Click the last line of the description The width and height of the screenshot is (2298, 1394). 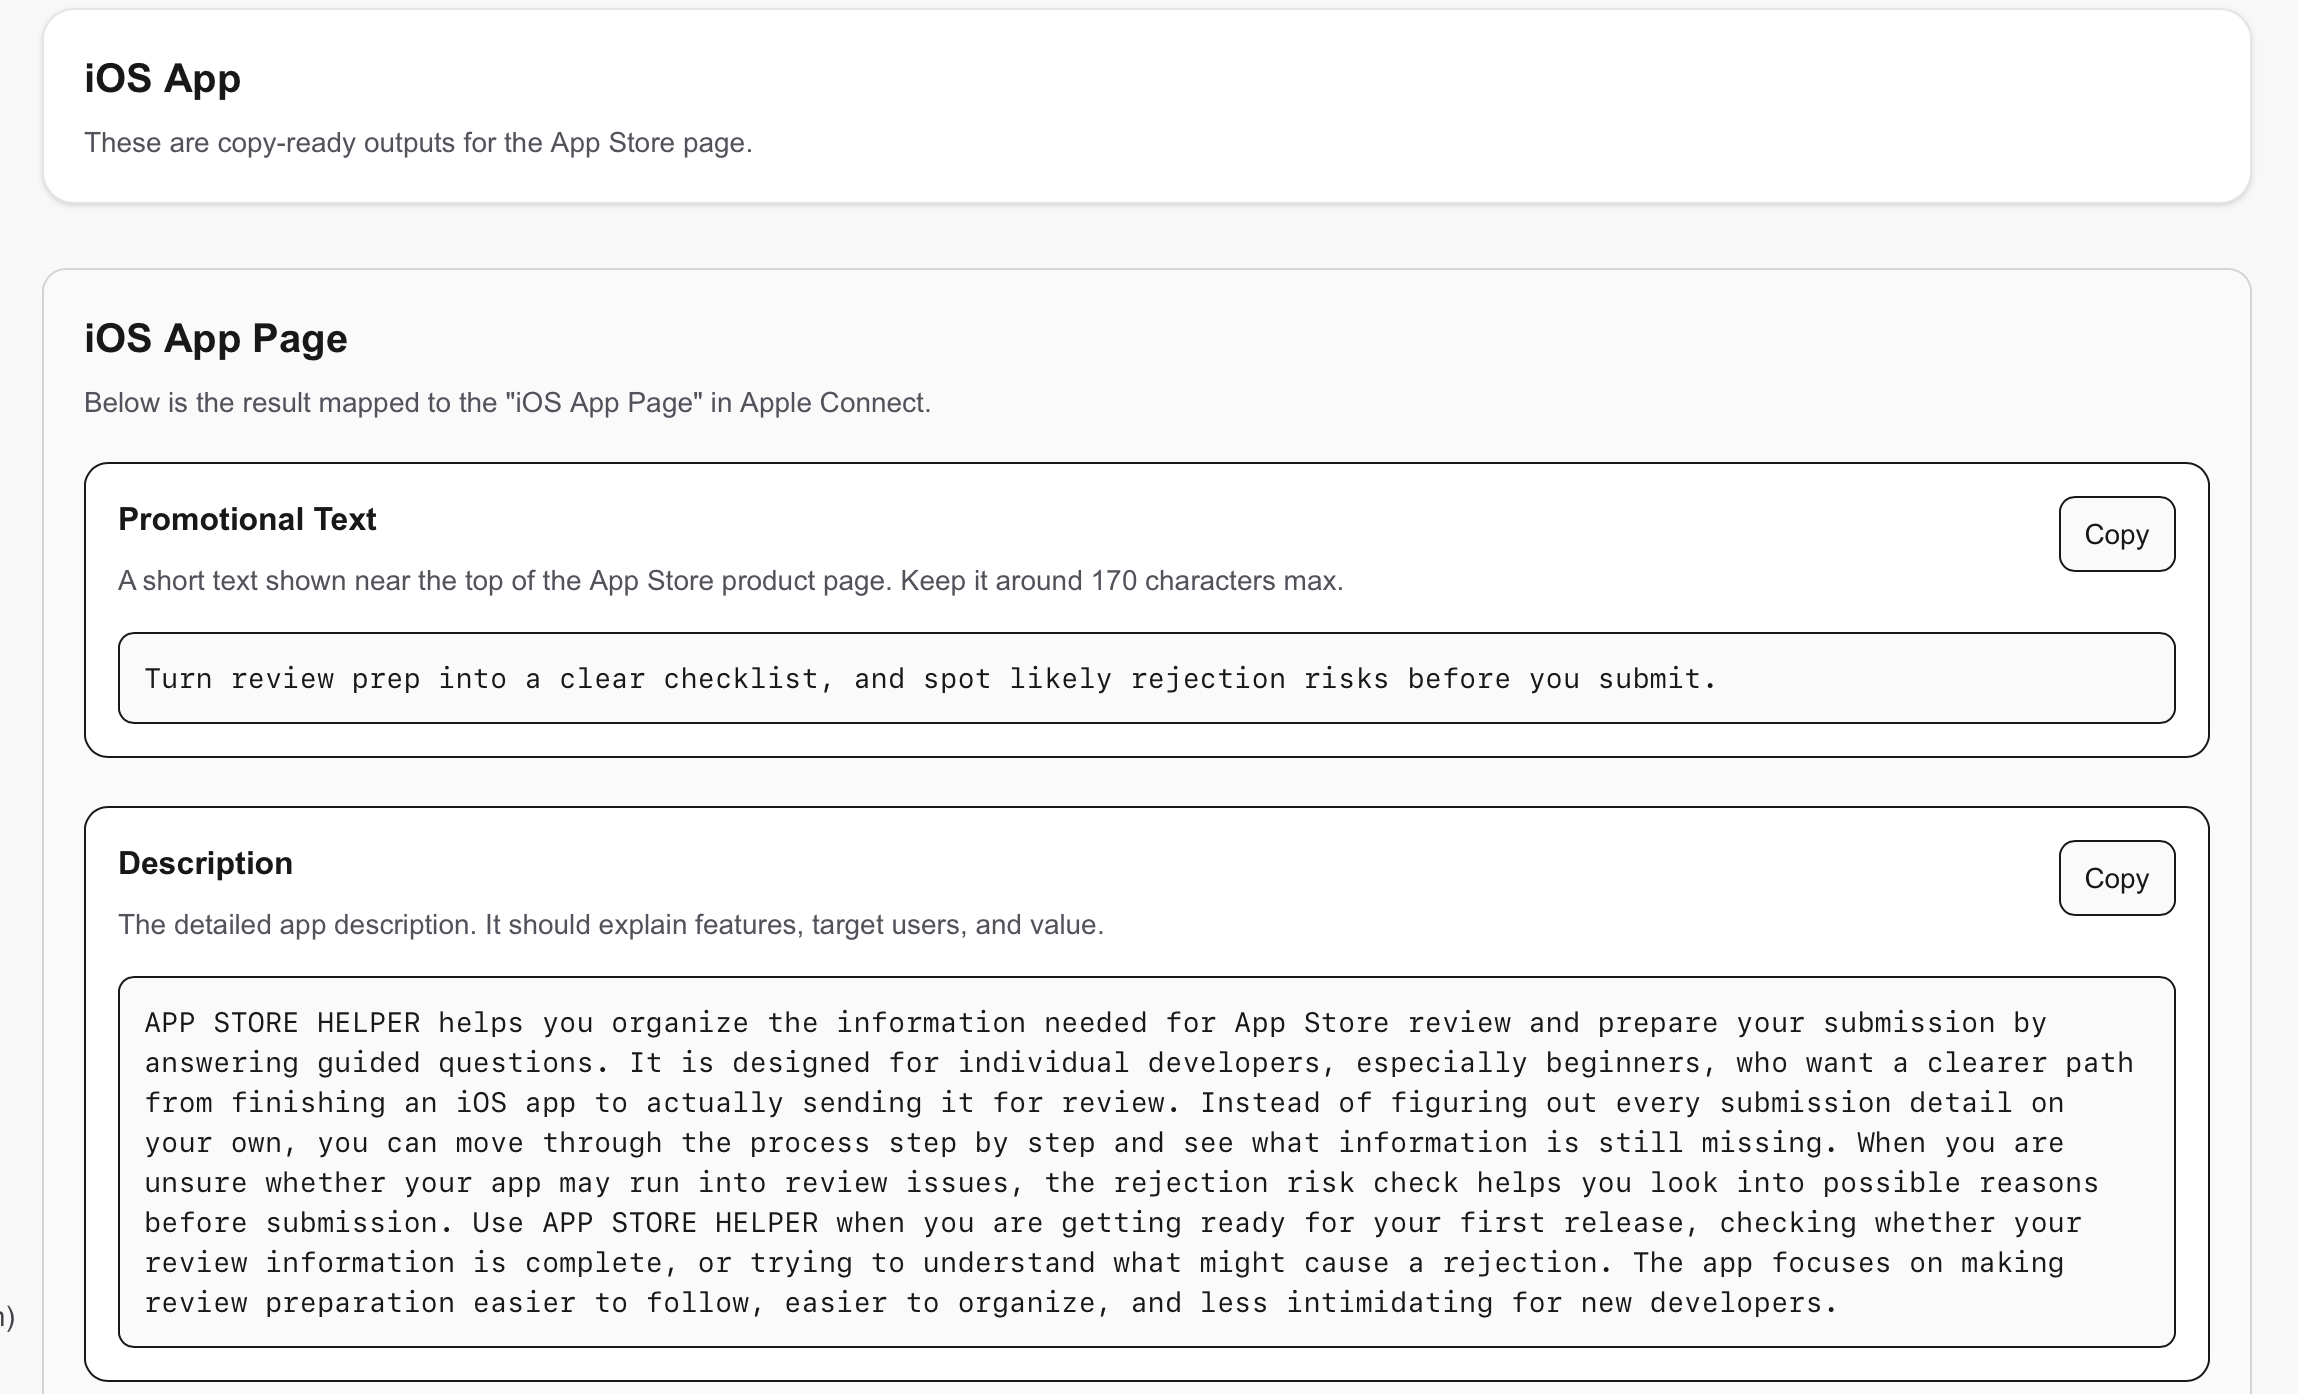click(x=990, y=1303)
